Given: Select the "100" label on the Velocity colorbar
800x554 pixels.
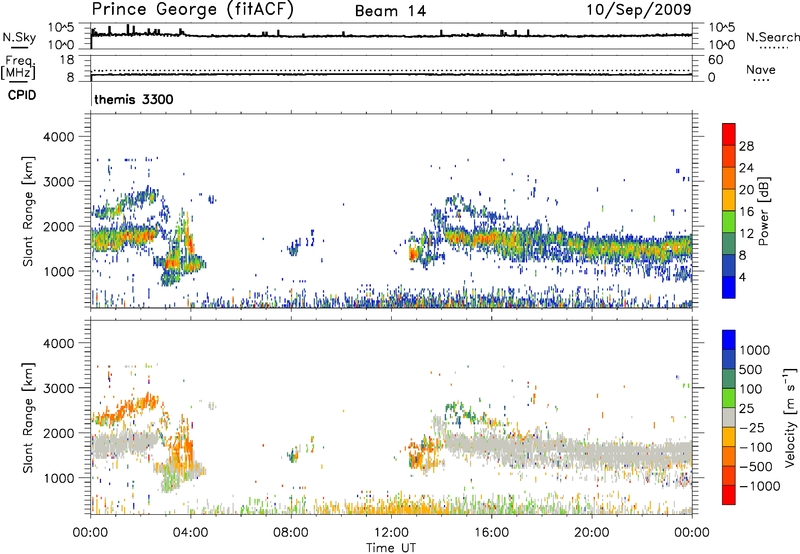Looking at the screenshot, I should point(751,389).
